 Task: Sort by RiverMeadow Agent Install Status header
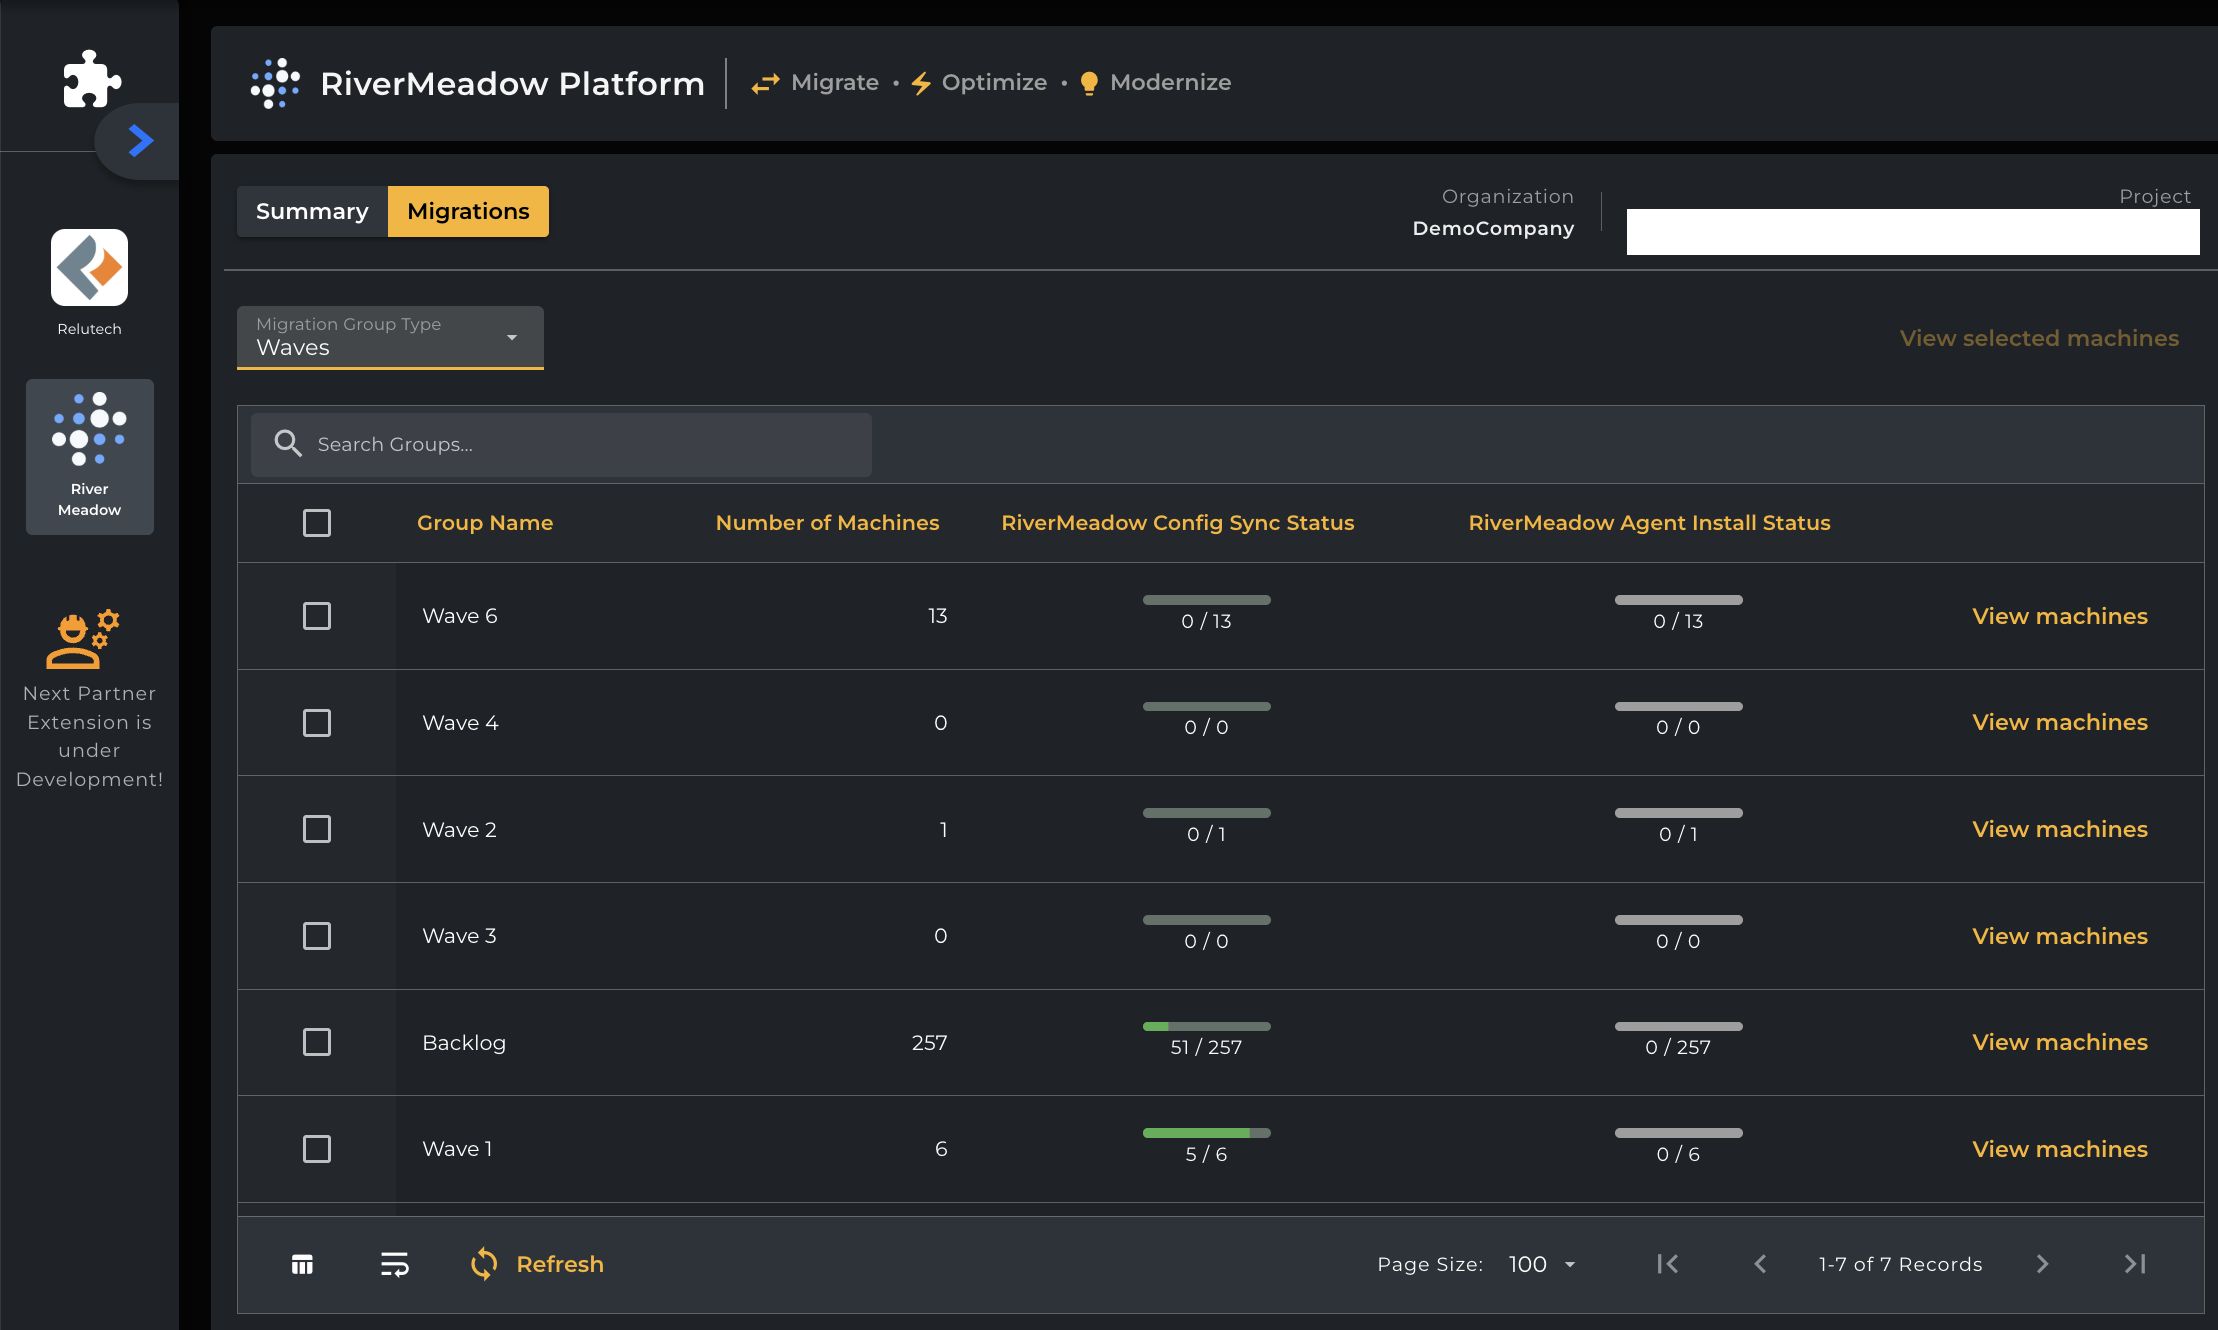point(1649,523)
